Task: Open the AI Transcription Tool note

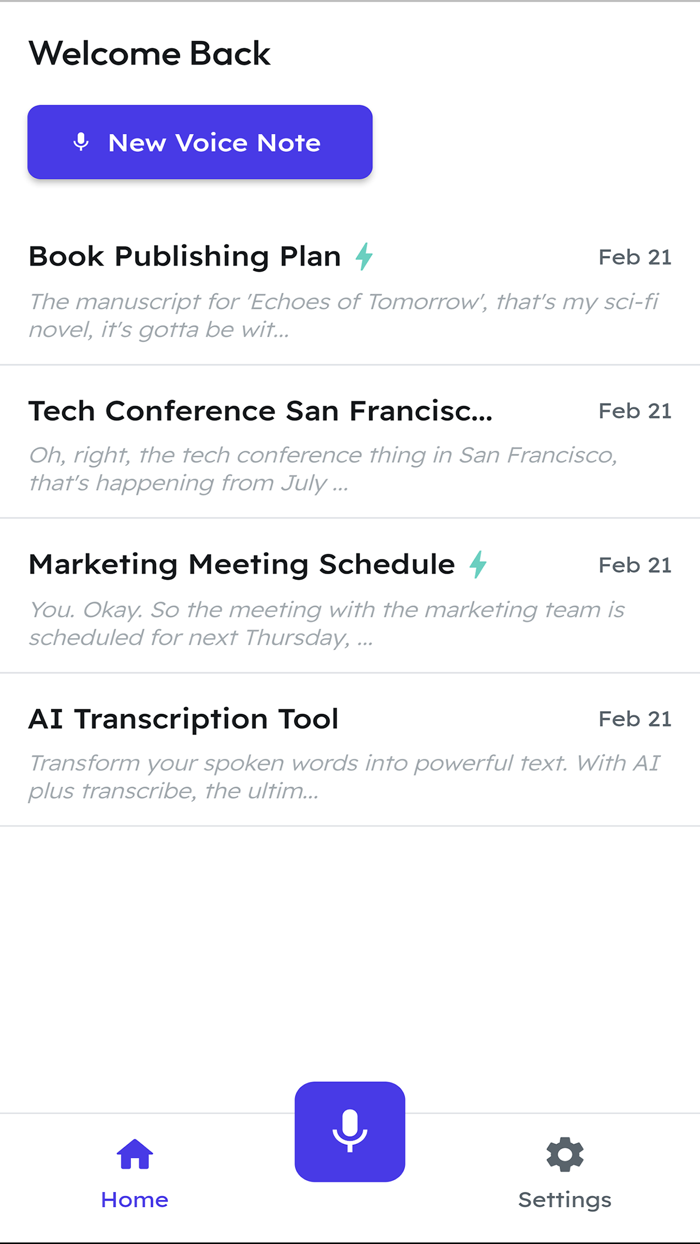Action: pos(184,718)
